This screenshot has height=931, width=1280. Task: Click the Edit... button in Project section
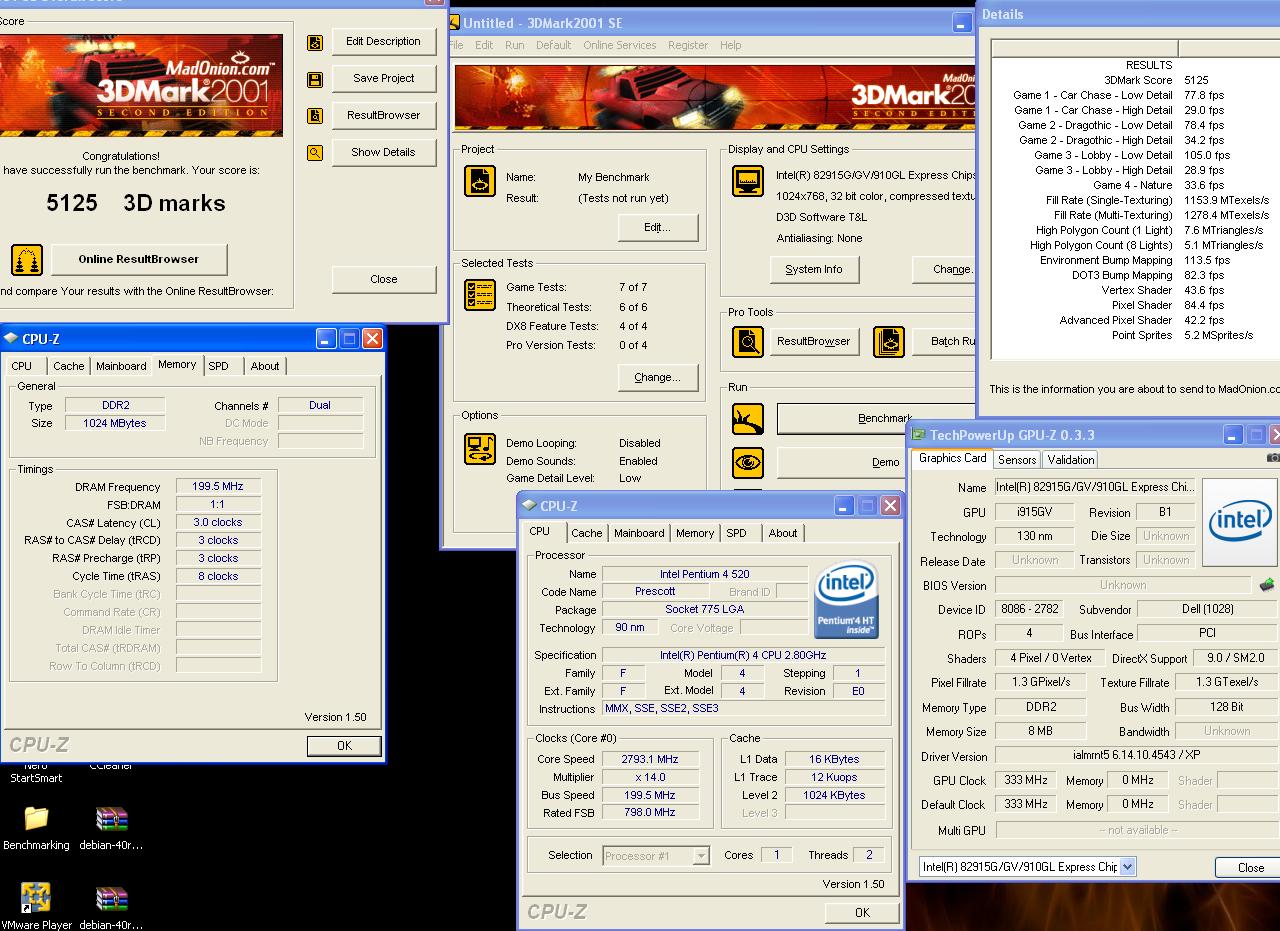click(x=657, y=227)
